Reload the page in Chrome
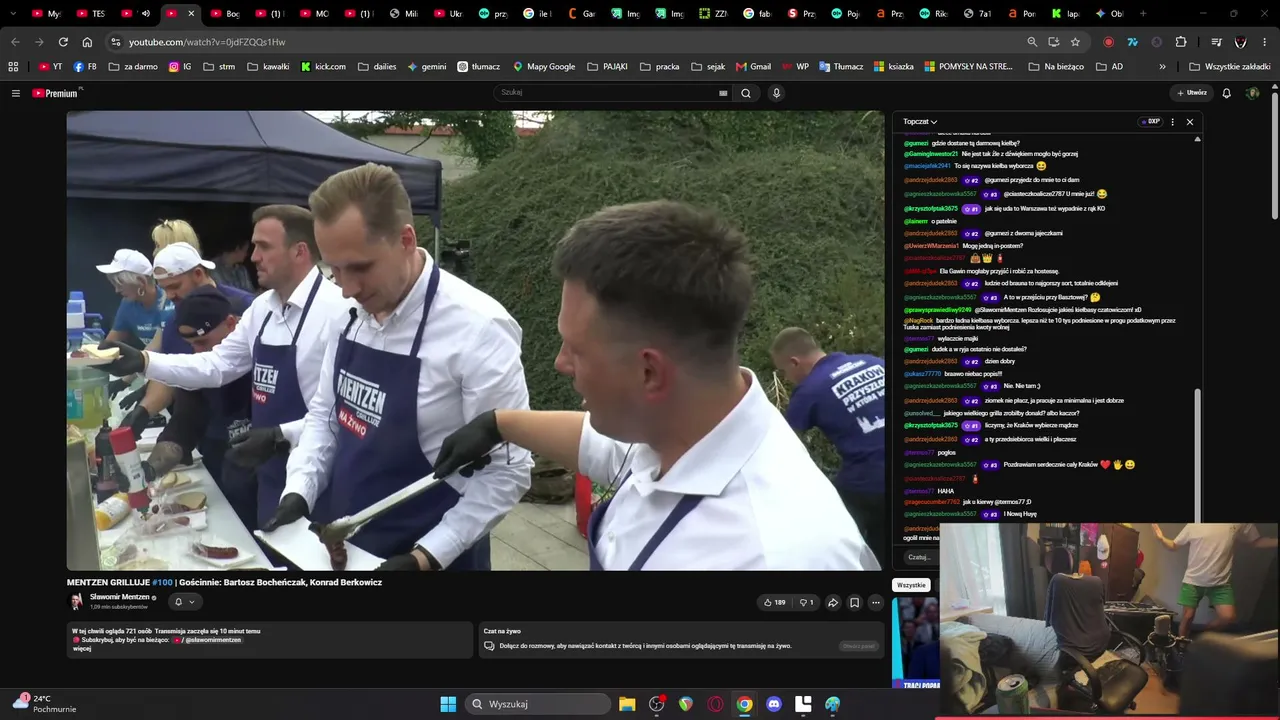The height and width of the screenshot is (720, 1280). [x=63, y=42]
